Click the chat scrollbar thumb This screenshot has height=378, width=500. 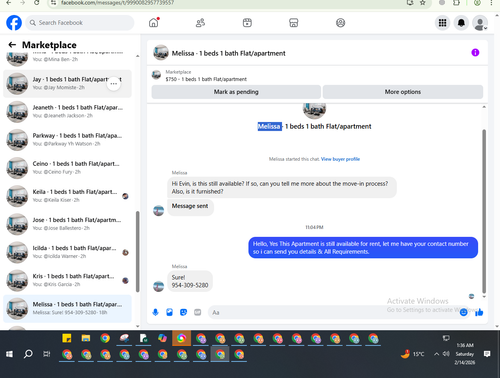(x=484, y=211)
